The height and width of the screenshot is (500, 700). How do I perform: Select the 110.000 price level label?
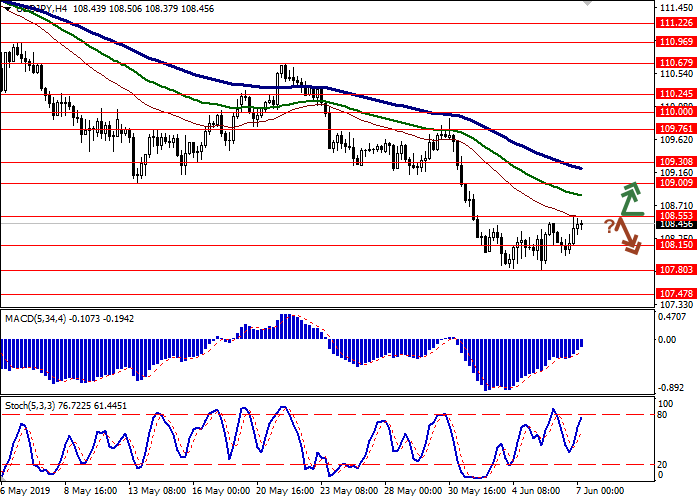(x=677, y=112)
